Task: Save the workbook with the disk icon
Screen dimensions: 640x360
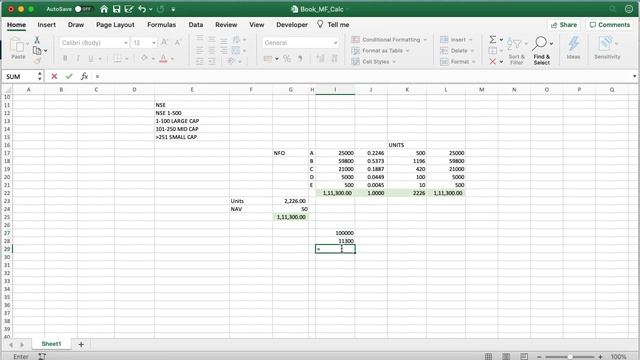Action: pos(116,9)
